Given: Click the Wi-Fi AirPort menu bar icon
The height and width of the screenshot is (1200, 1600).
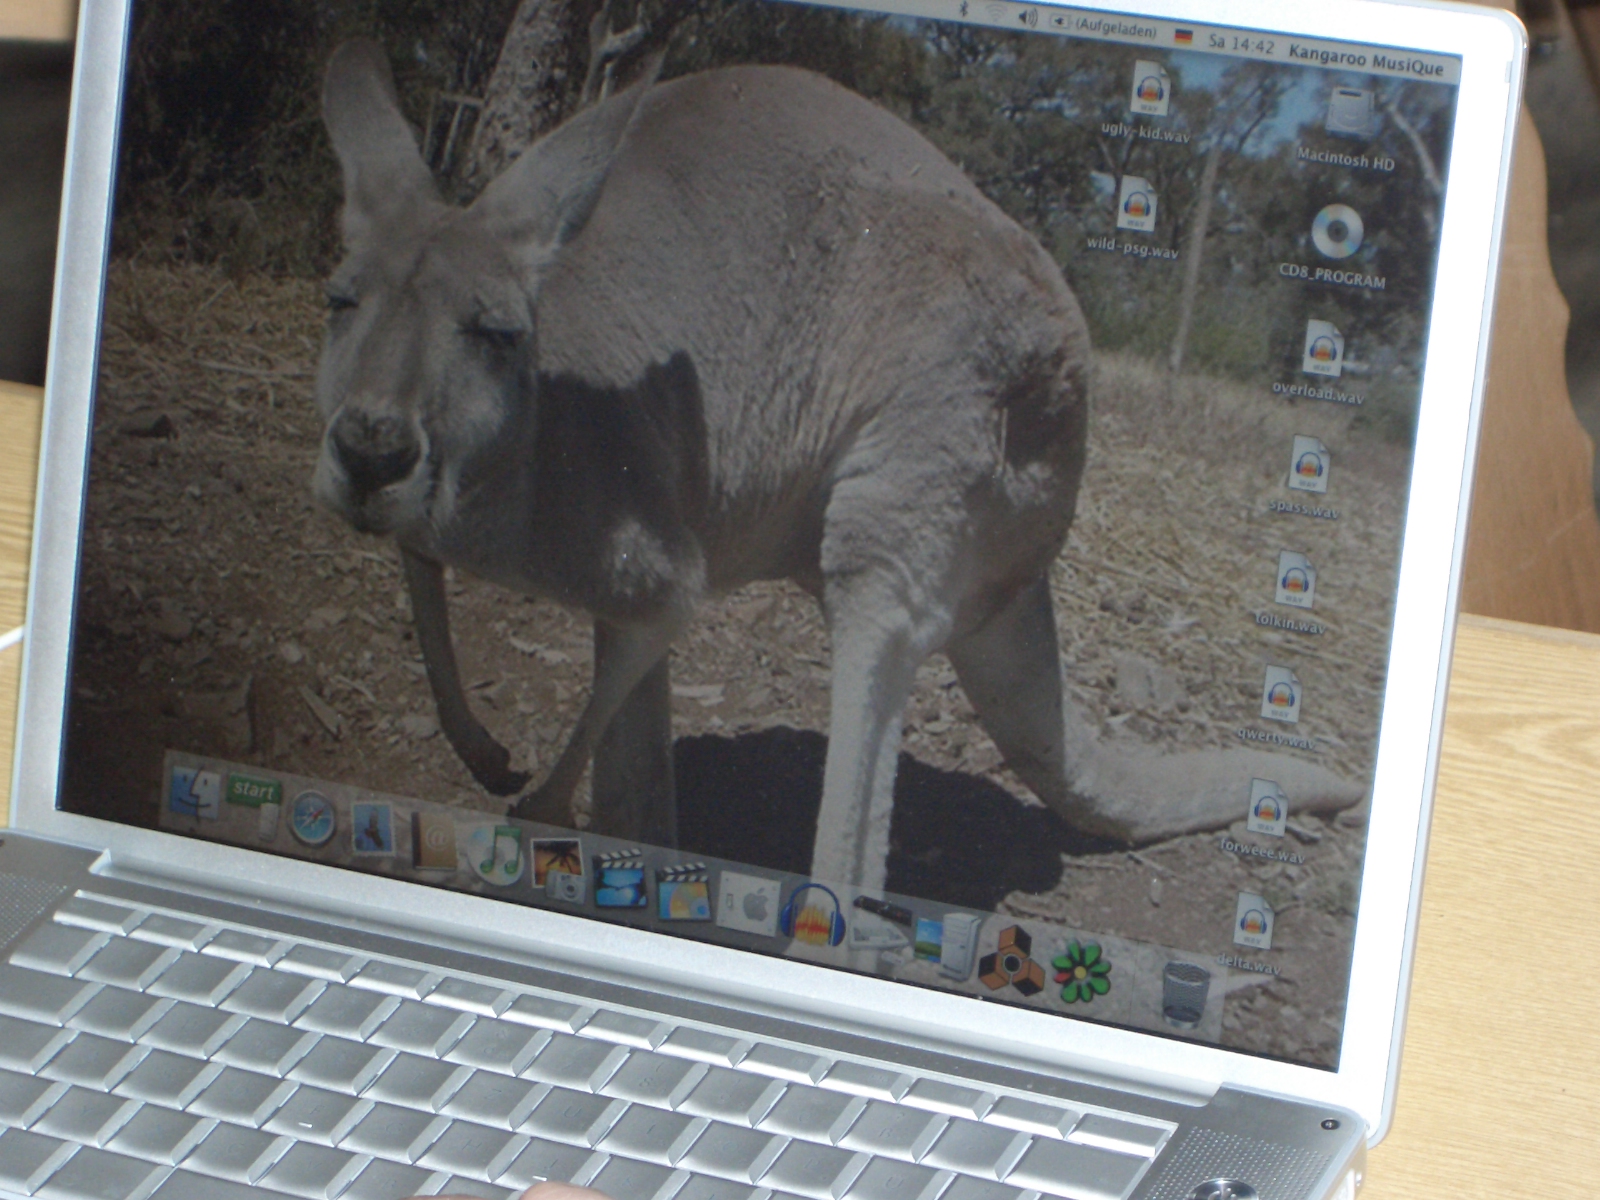Looking at the screenshot, I should point(997,13).
